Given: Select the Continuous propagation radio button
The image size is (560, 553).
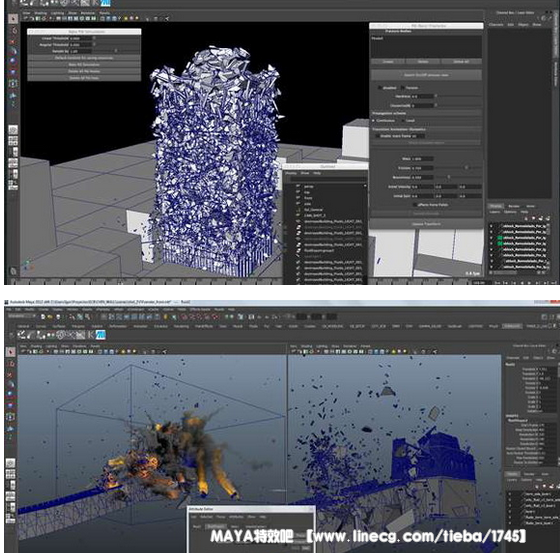Looking at the screenshot, I should (x=374, y=121).
